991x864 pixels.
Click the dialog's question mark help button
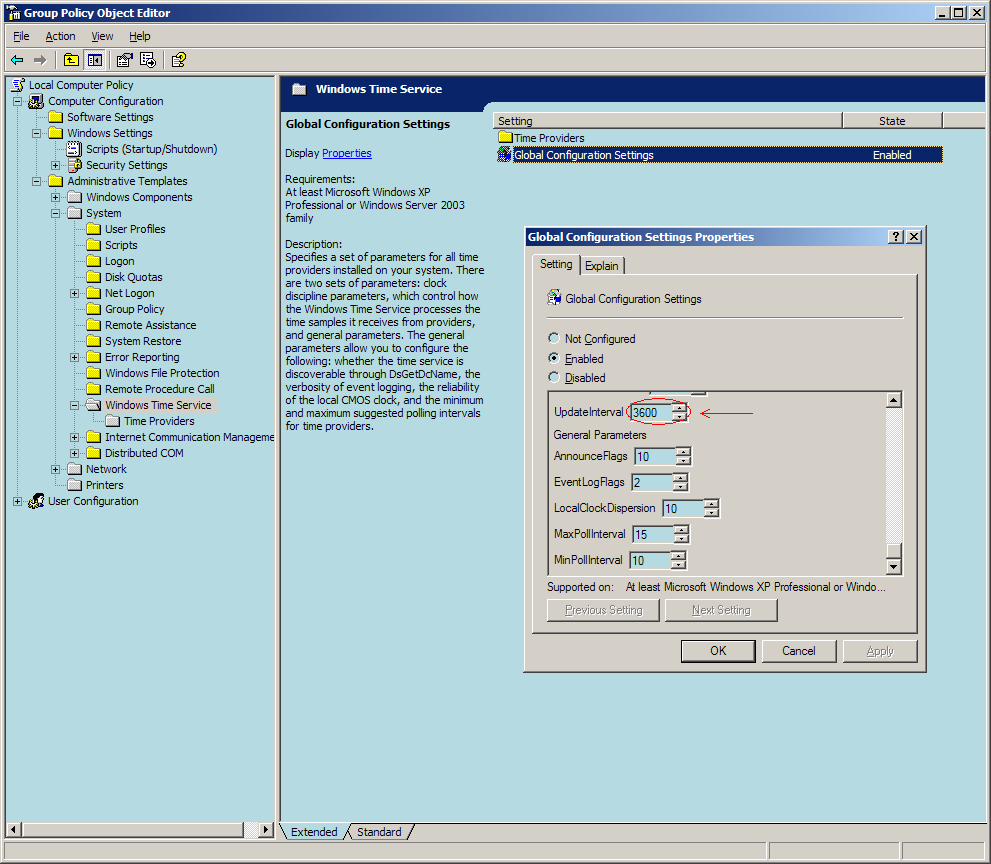(x=895, y=237)
